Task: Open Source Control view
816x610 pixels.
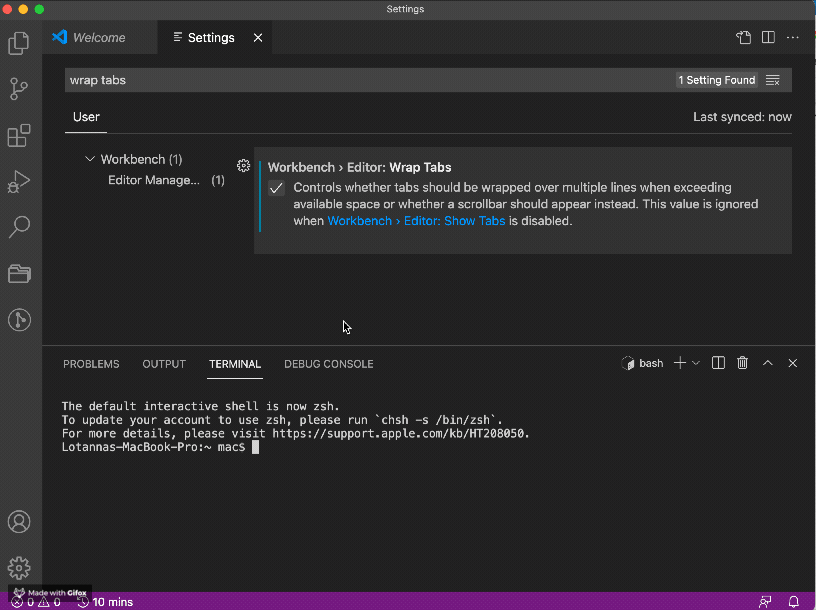Action: pyautogui.click(x=19, y=89)
